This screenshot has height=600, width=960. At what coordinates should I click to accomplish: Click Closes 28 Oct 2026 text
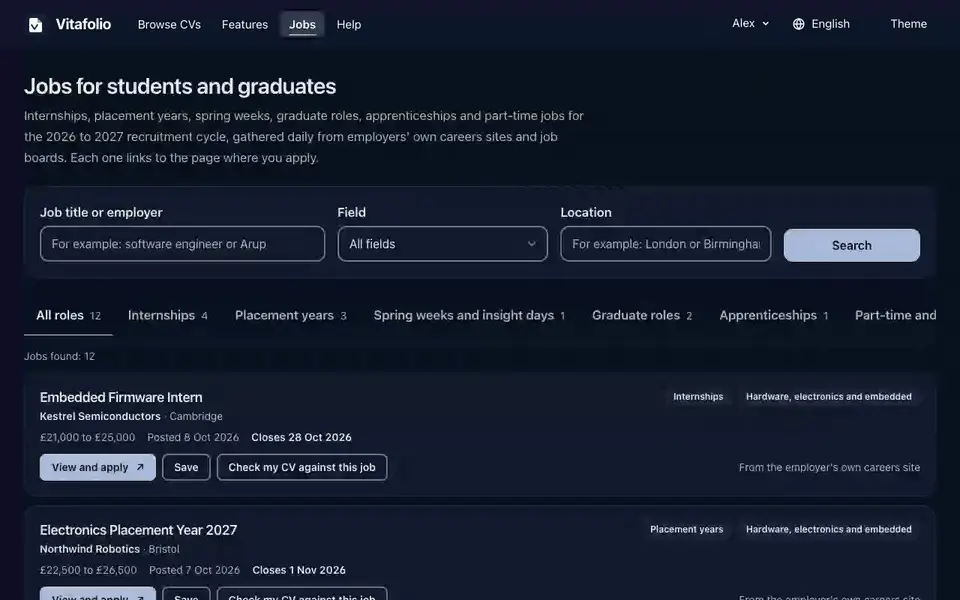301,437
